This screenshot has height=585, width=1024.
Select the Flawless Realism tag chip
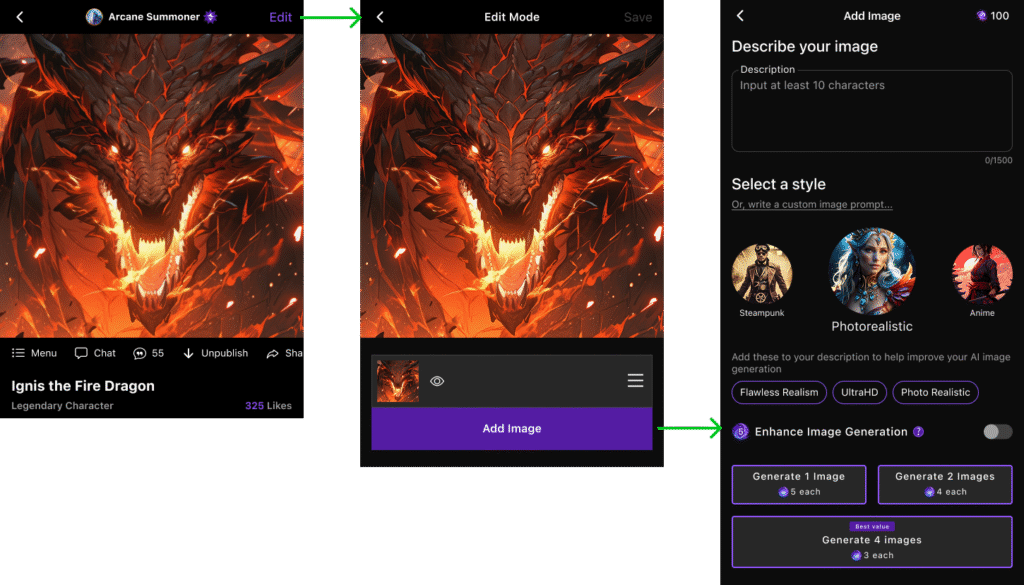point(779,392)
